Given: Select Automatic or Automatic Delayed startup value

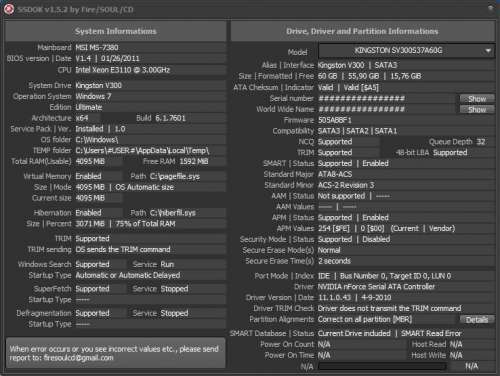Looking at the screenshot, I should pyautogui.click(x=128, y=276).
